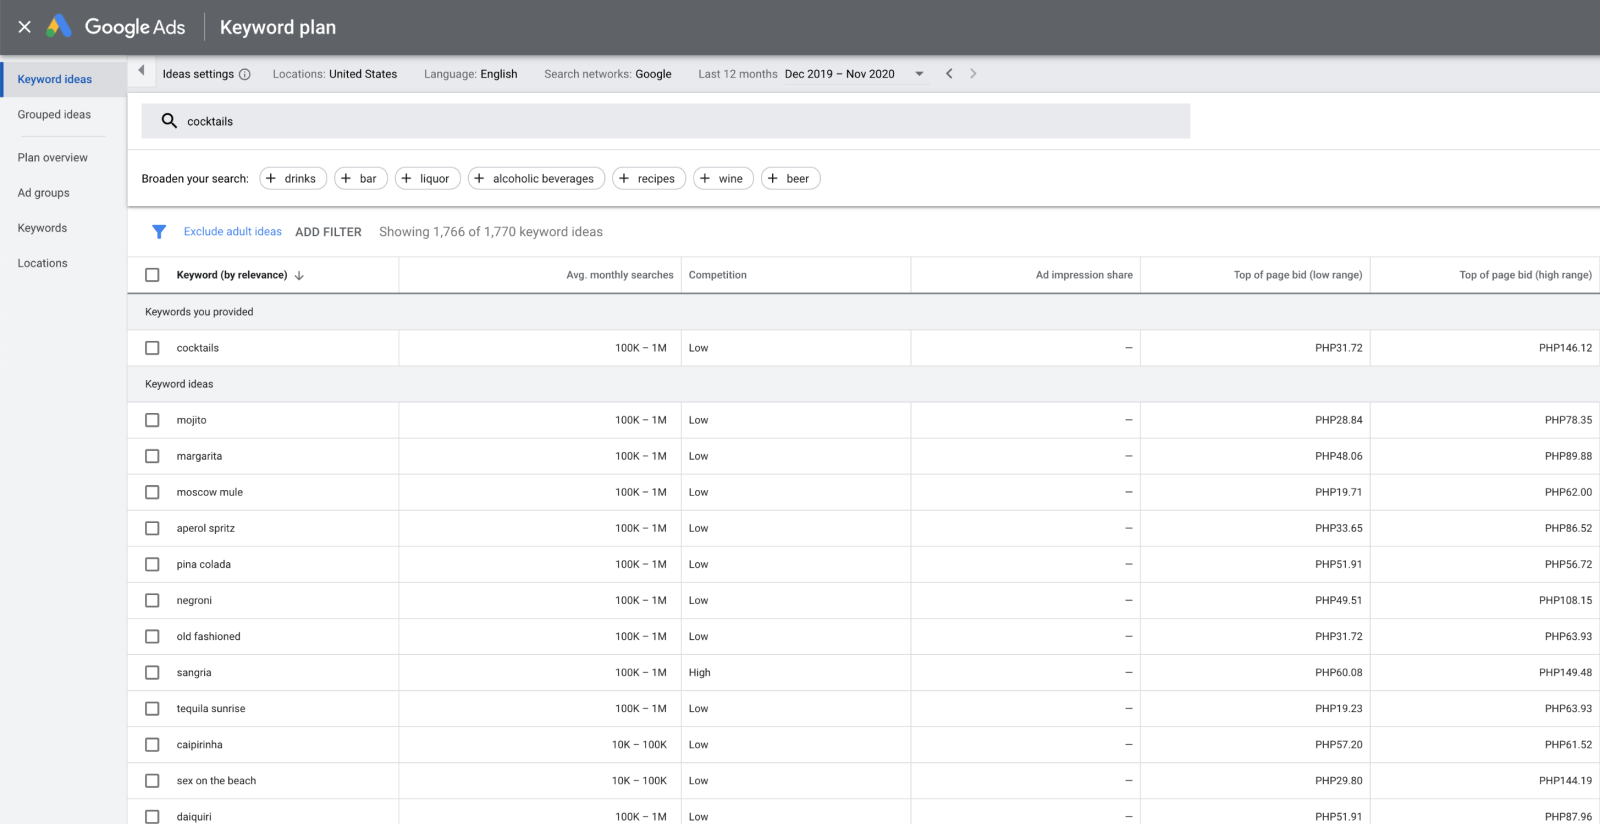Sort by Avg. monthly searches column header
Image resolution: width=1600 pixels, height=824 pixels.
620,275
